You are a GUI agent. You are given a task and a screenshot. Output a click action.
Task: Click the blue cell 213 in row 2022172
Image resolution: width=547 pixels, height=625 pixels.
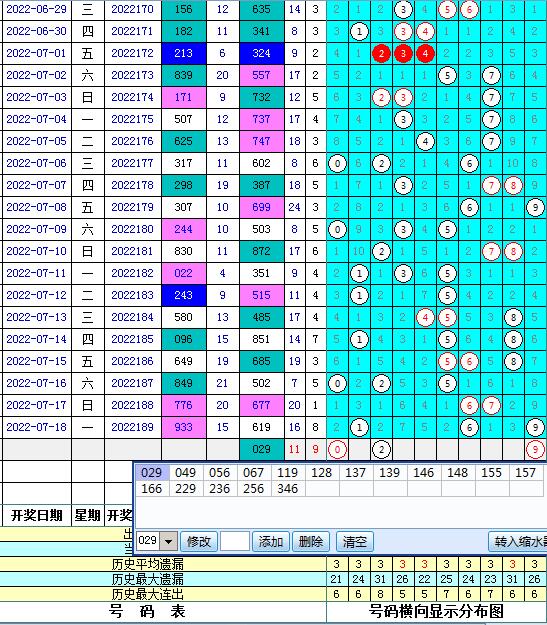(x=183, y=53)
